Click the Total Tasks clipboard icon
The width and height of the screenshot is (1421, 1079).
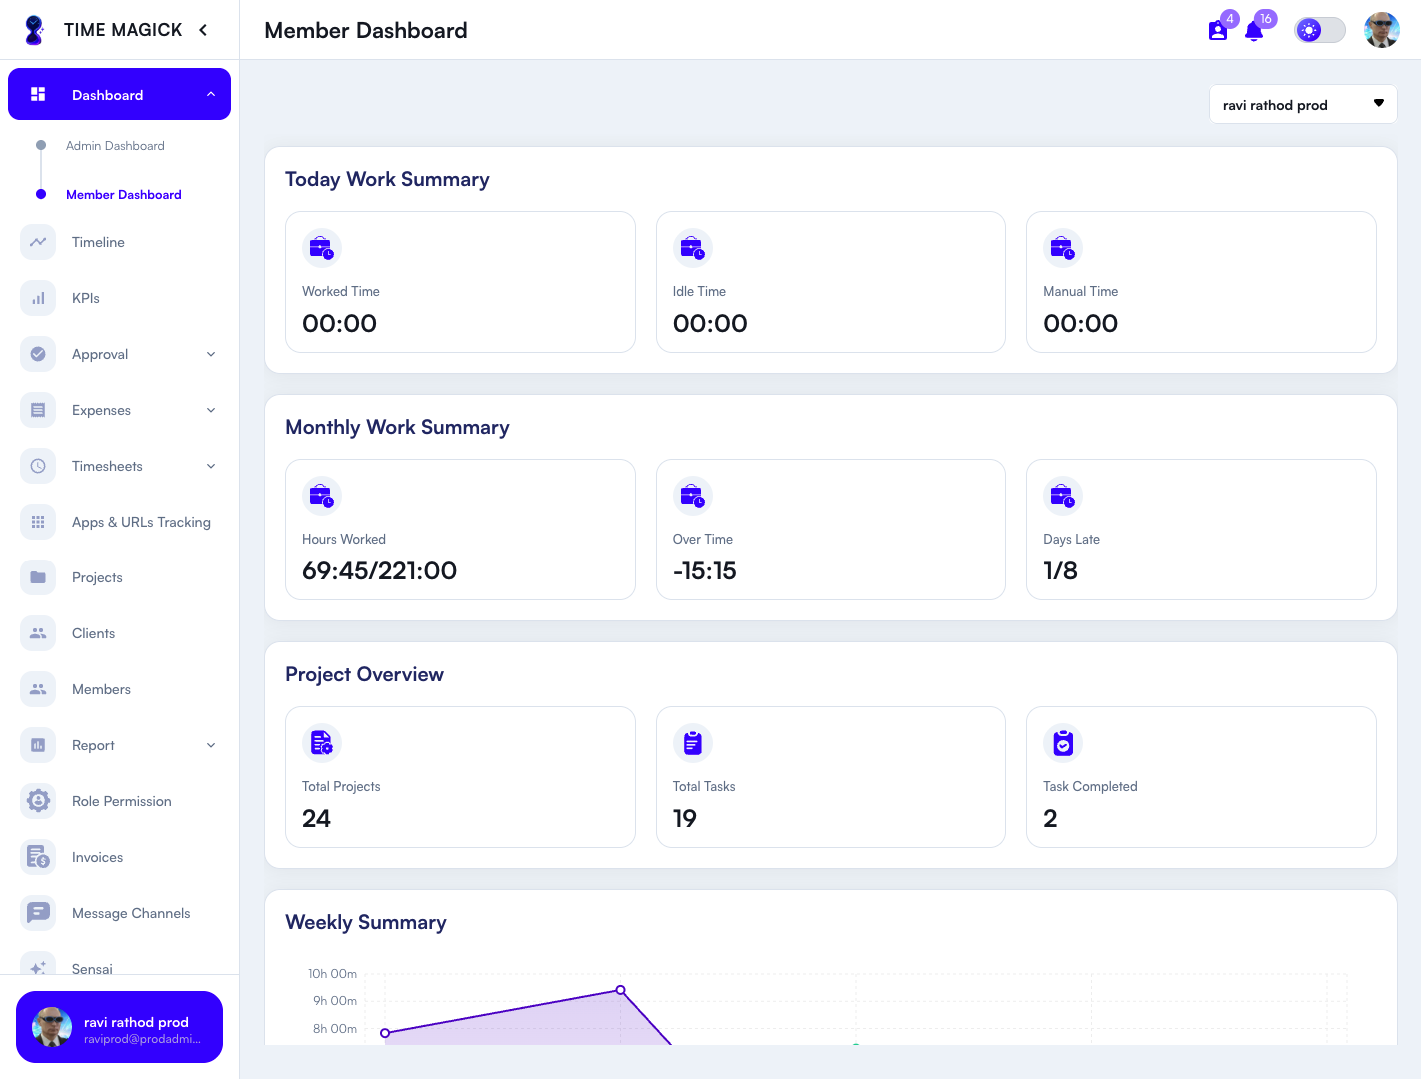tap(693, 743)
